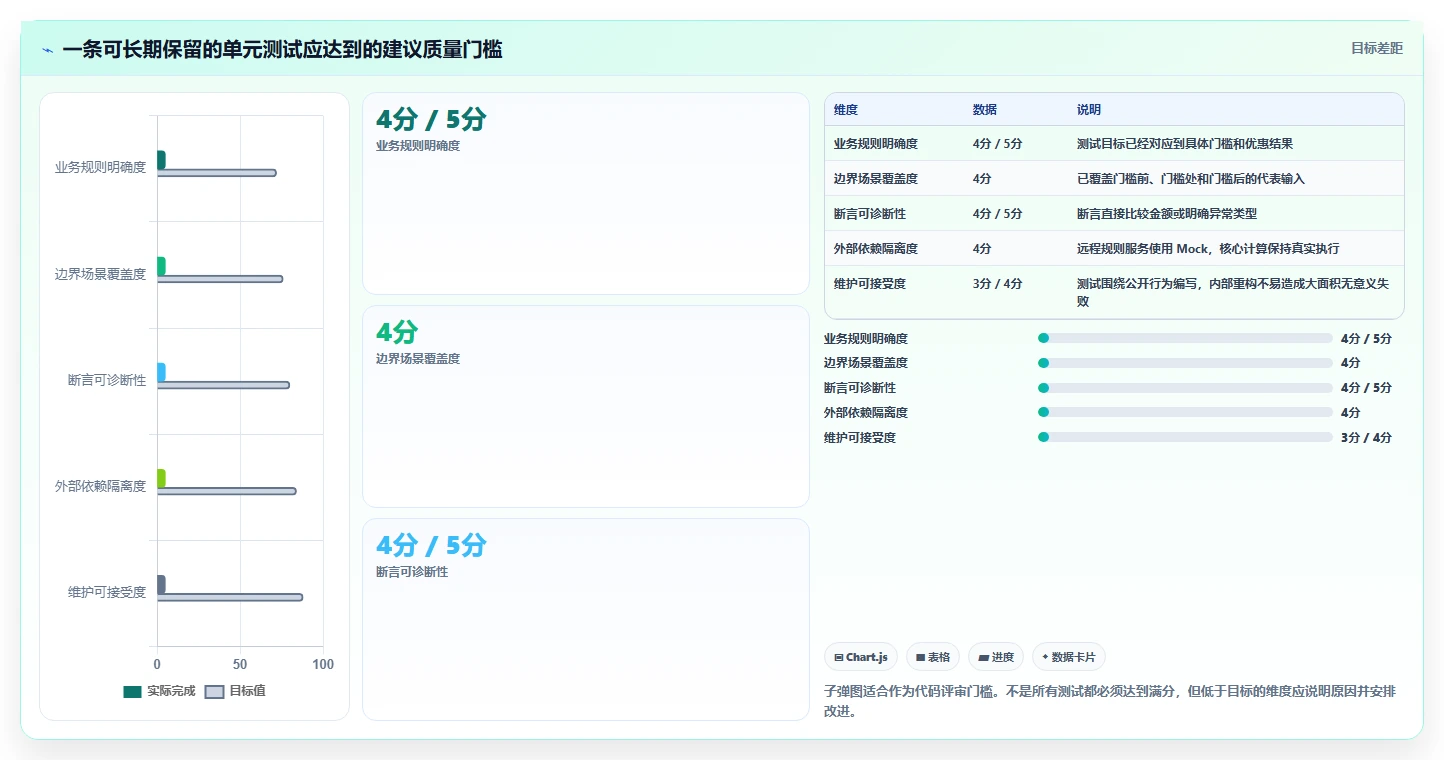The height and width of the screenshot is (760, 1444).
Task: Select table row 外部依赖隔离度
Action: 1114,248
